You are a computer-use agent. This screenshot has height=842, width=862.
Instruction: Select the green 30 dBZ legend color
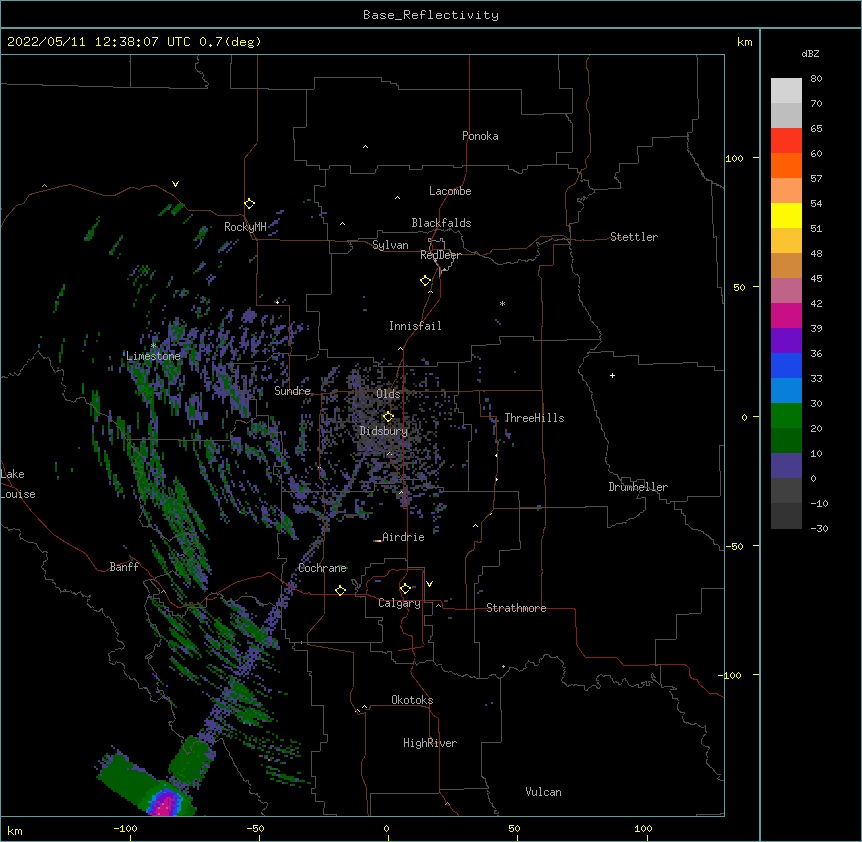click(x=786, y=416)
